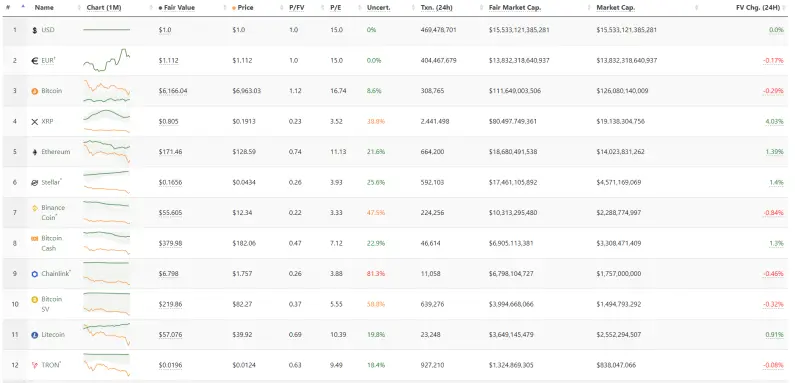Sort by the Txn. (24h) column header
The height and width of the screenshot is (383, 795).
point(438,8)
